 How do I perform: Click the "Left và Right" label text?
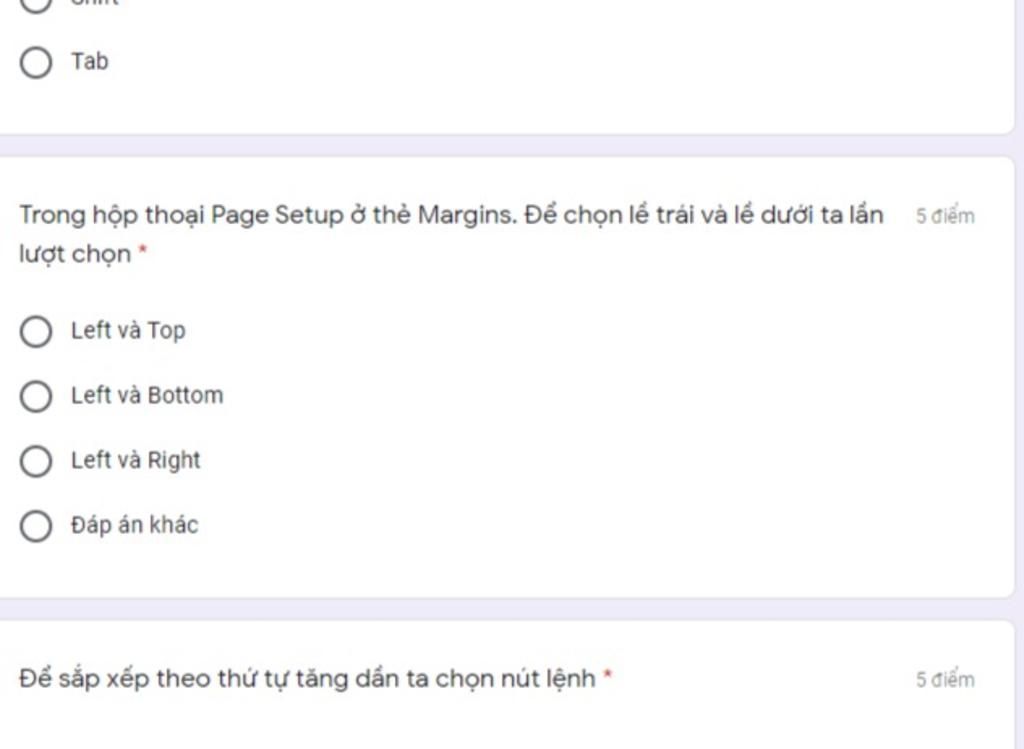pos(136,461)
